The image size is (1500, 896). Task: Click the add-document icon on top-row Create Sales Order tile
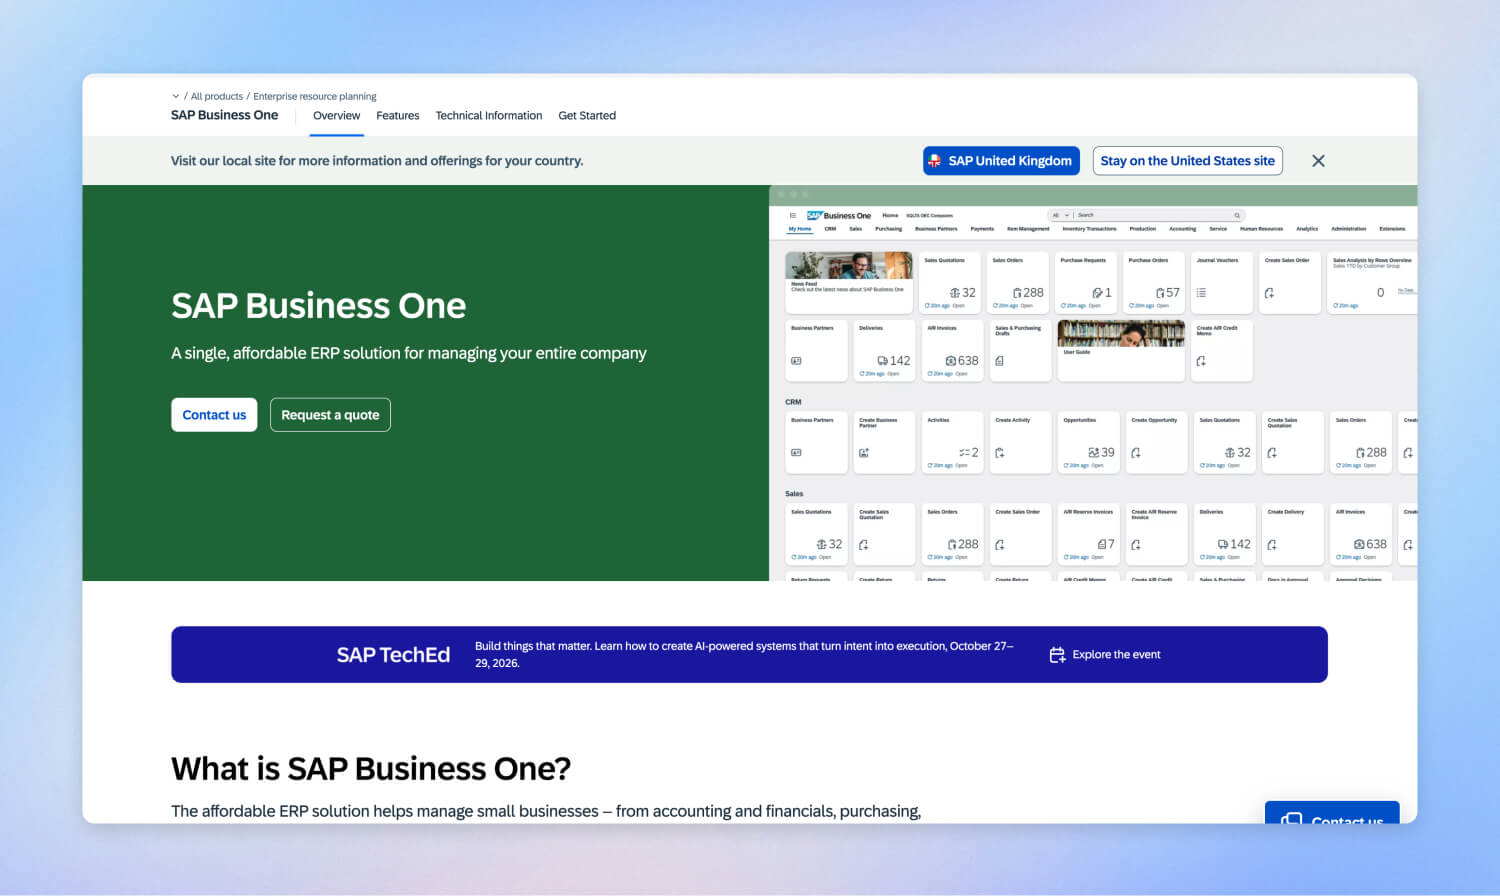[1269, 293]
